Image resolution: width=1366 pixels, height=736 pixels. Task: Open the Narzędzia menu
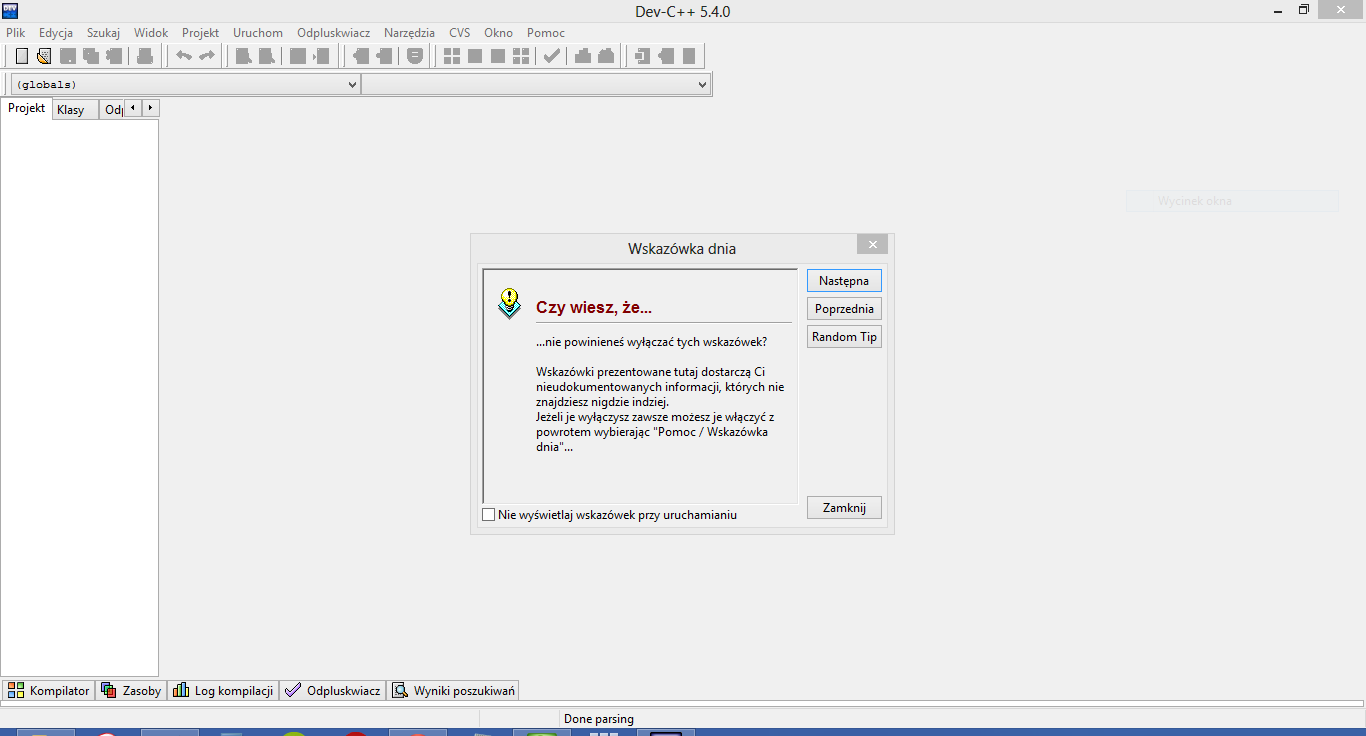point(409,33)
